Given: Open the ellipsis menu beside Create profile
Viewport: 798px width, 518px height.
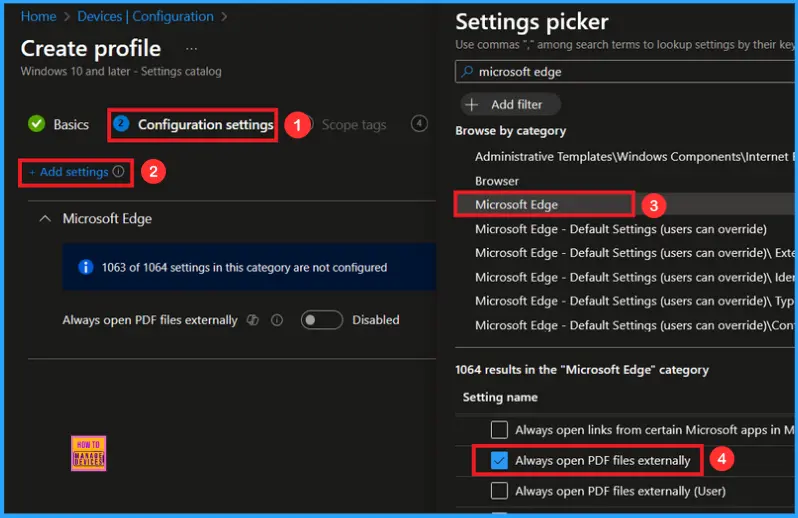Looking at the screenshot, I should (191, 49).
